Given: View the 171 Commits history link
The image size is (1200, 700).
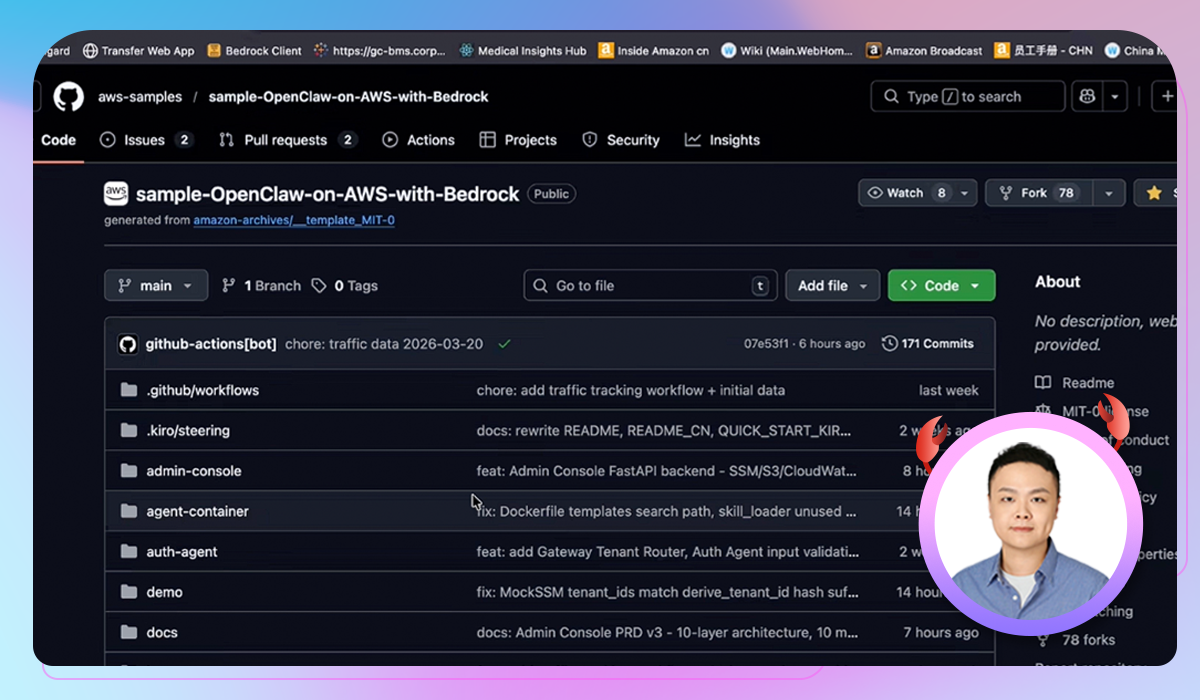Looking at the screenshot, I should pos(927,344).
